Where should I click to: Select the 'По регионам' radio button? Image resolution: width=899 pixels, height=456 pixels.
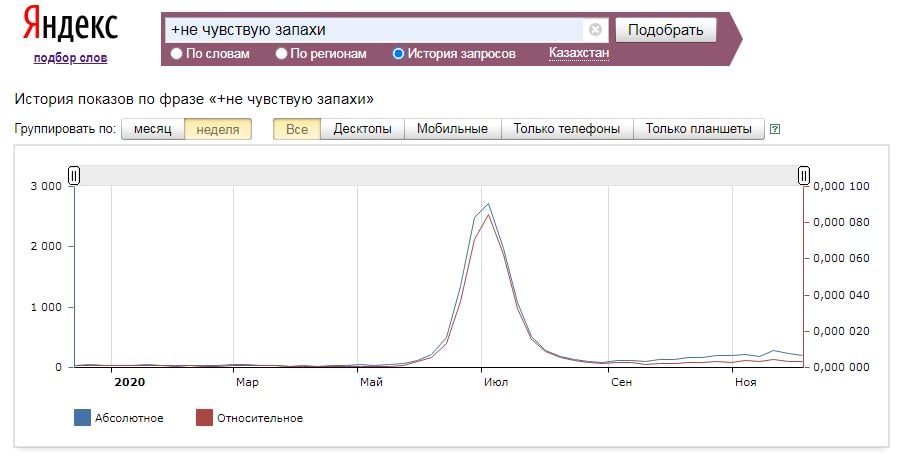click(x=281, y=53)
